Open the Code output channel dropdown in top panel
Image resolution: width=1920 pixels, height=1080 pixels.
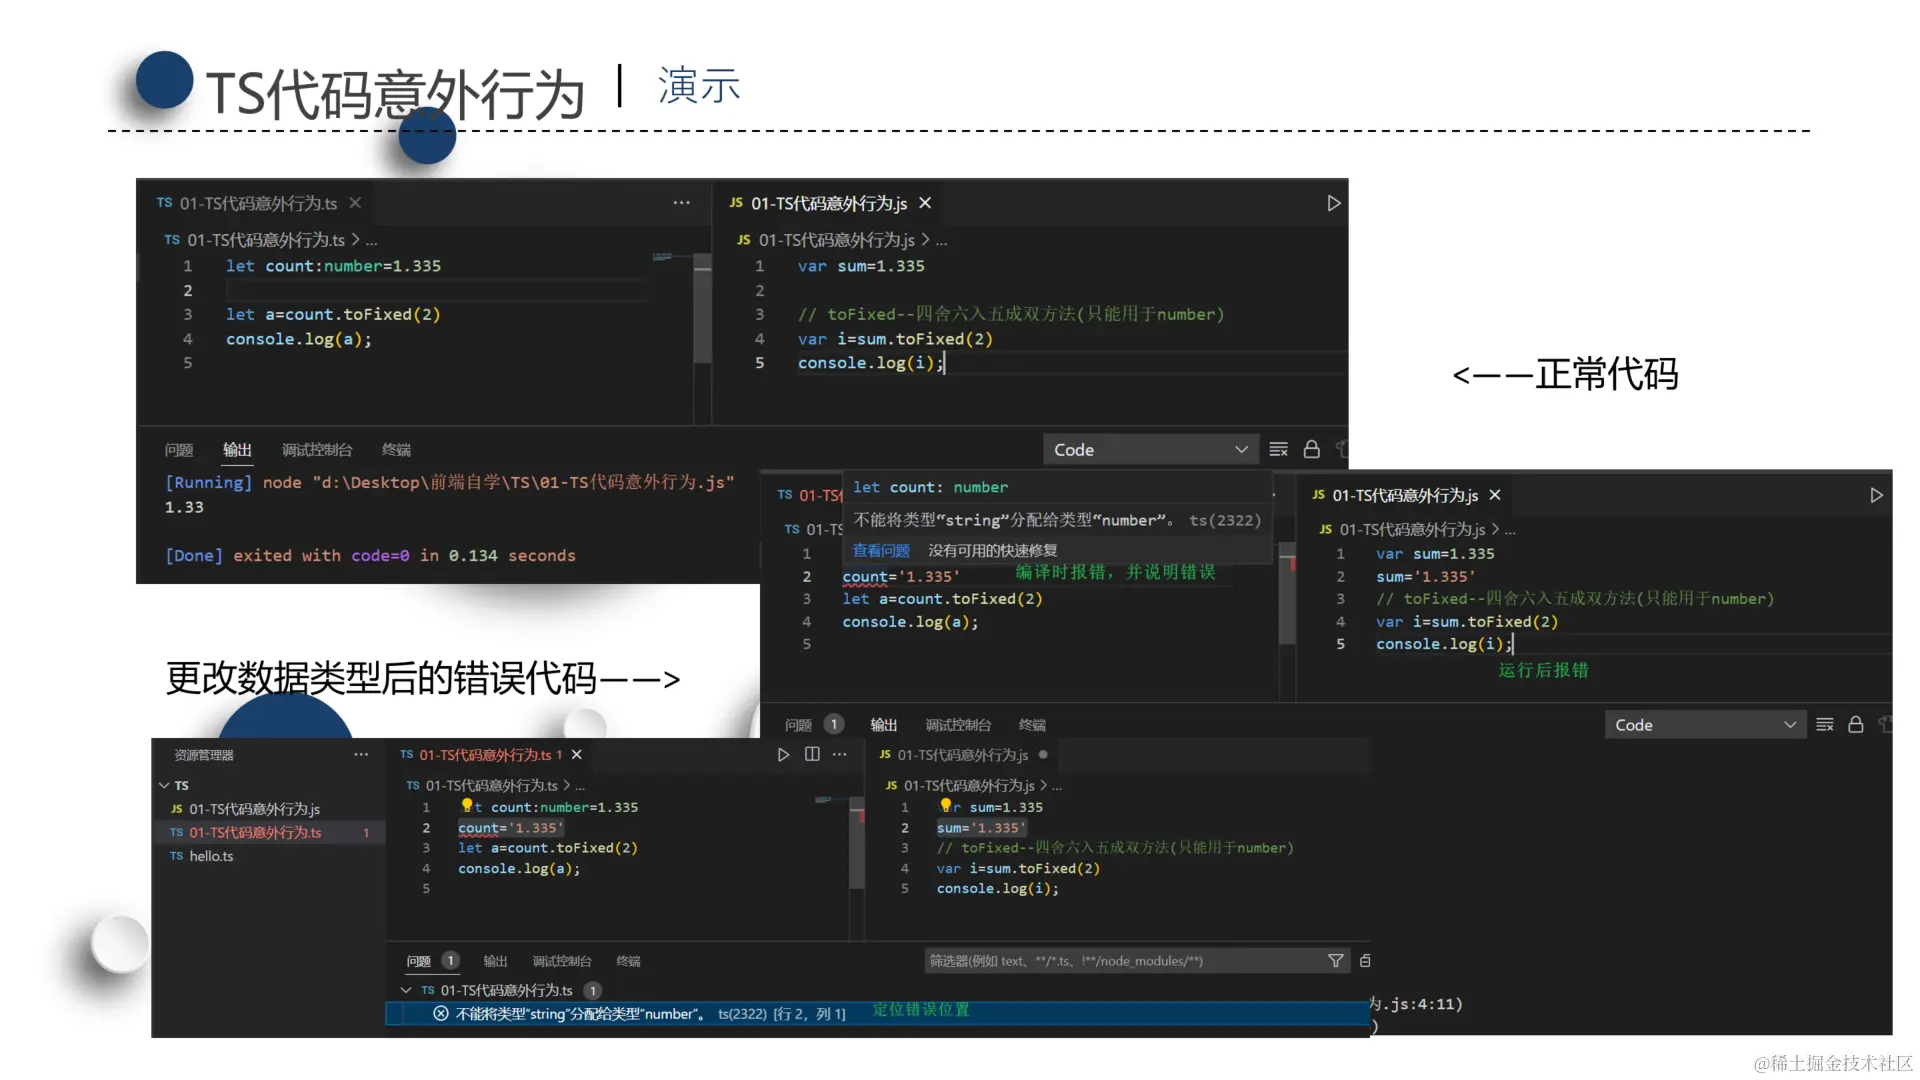(1150, 450)
